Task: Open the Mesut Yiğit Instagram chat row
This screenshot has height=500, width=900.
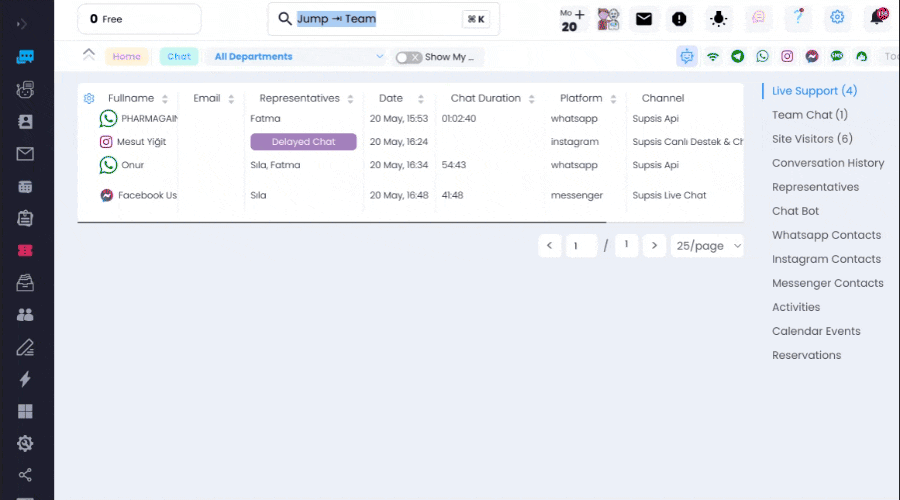Action: (x=410, y=142)
